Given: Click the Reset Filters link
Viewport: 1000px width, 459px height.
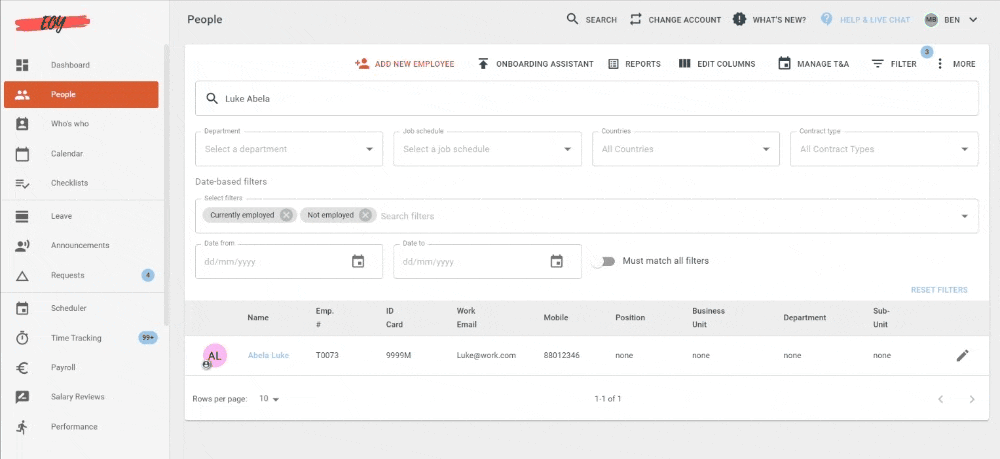Looking at the screenshot, I should pos(939,290).
